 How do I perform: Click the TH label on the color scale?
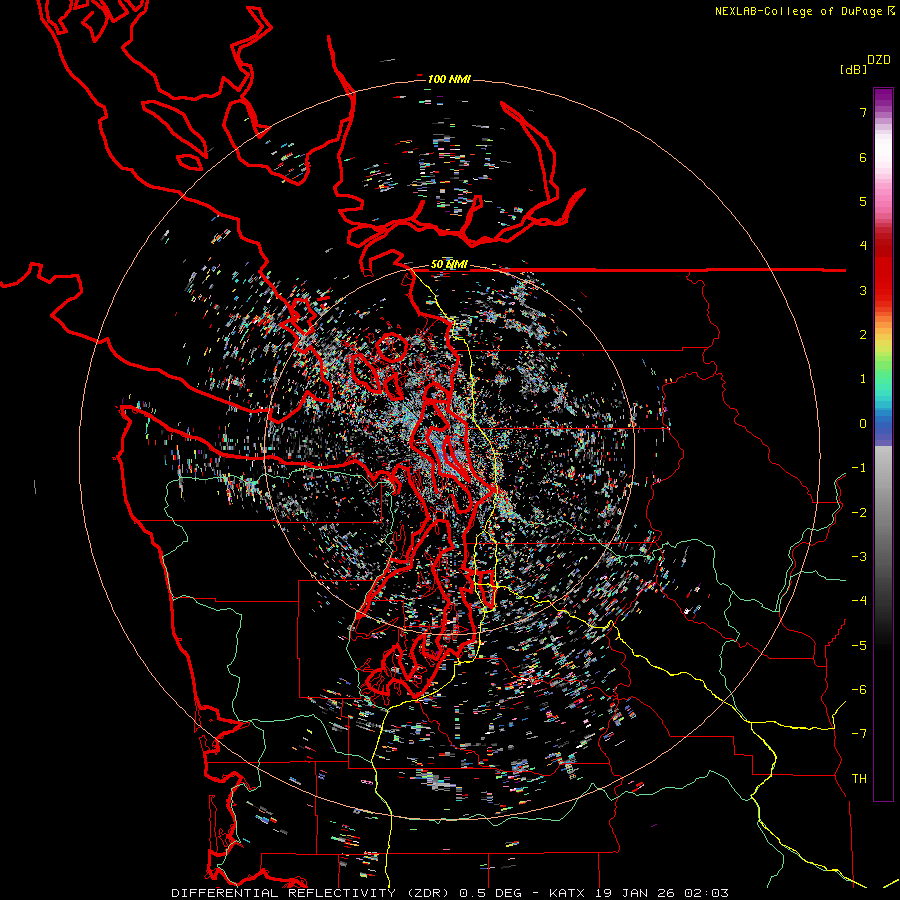[x=859, y=779]
